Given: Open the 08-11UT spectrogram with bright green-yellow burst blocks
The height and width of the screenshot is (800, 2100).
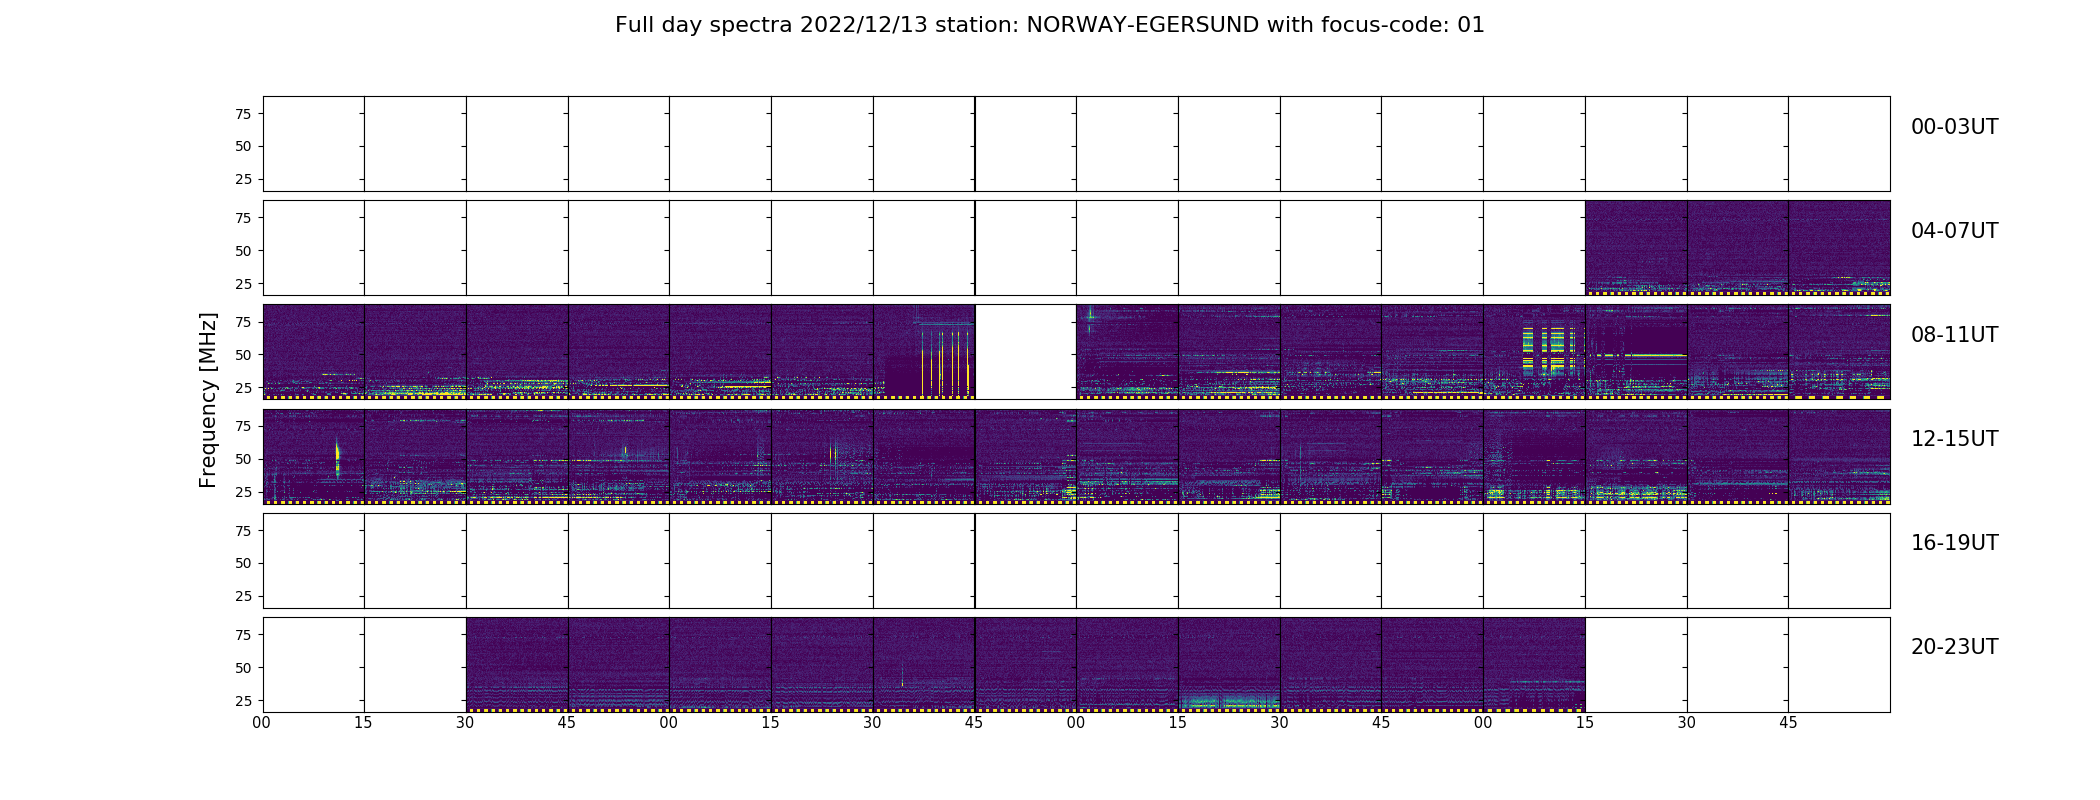Looking at the screenshot, I should tap(1534, 352).
